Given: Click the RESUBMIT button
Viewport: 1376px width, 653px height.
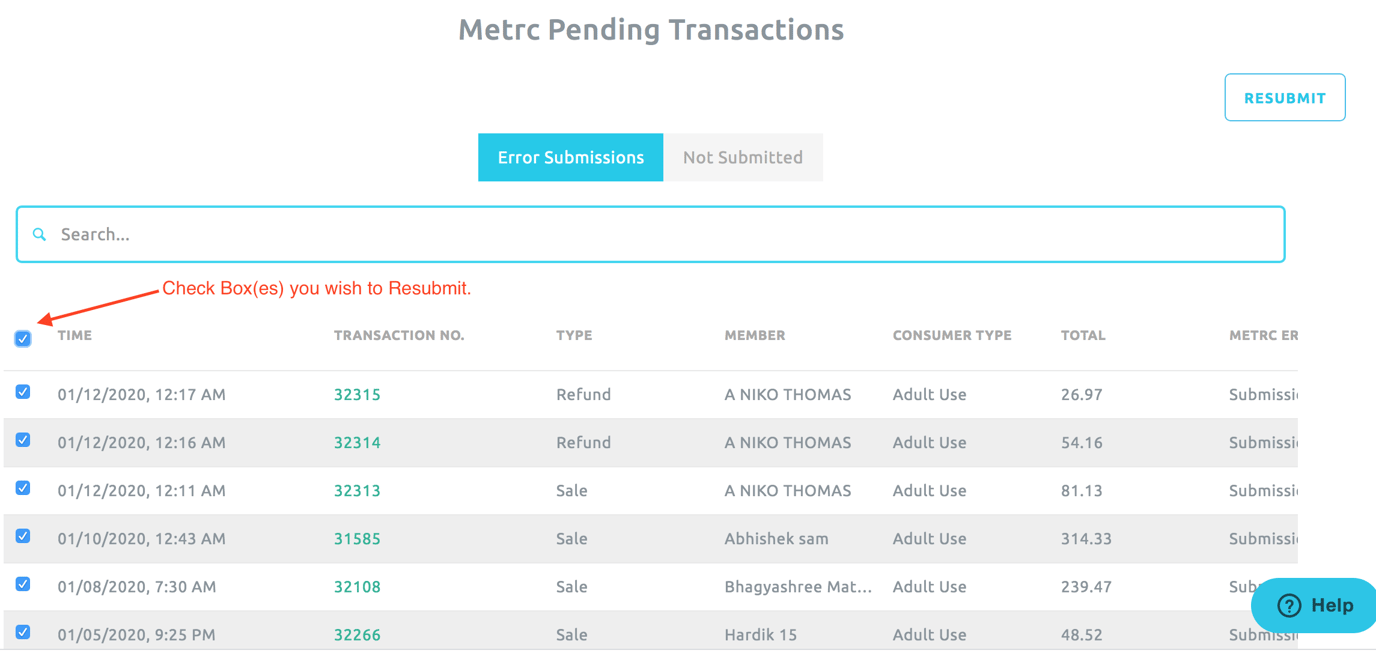Looking at the screenshot, I should [x=1284, y=97].
